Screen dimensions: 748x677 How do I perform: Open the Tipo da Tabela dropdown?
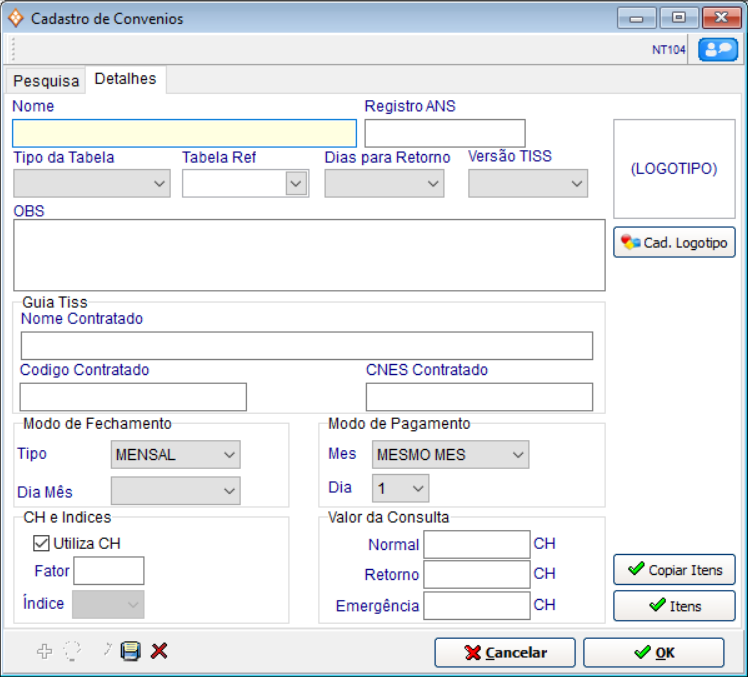[x=91, y=183]
